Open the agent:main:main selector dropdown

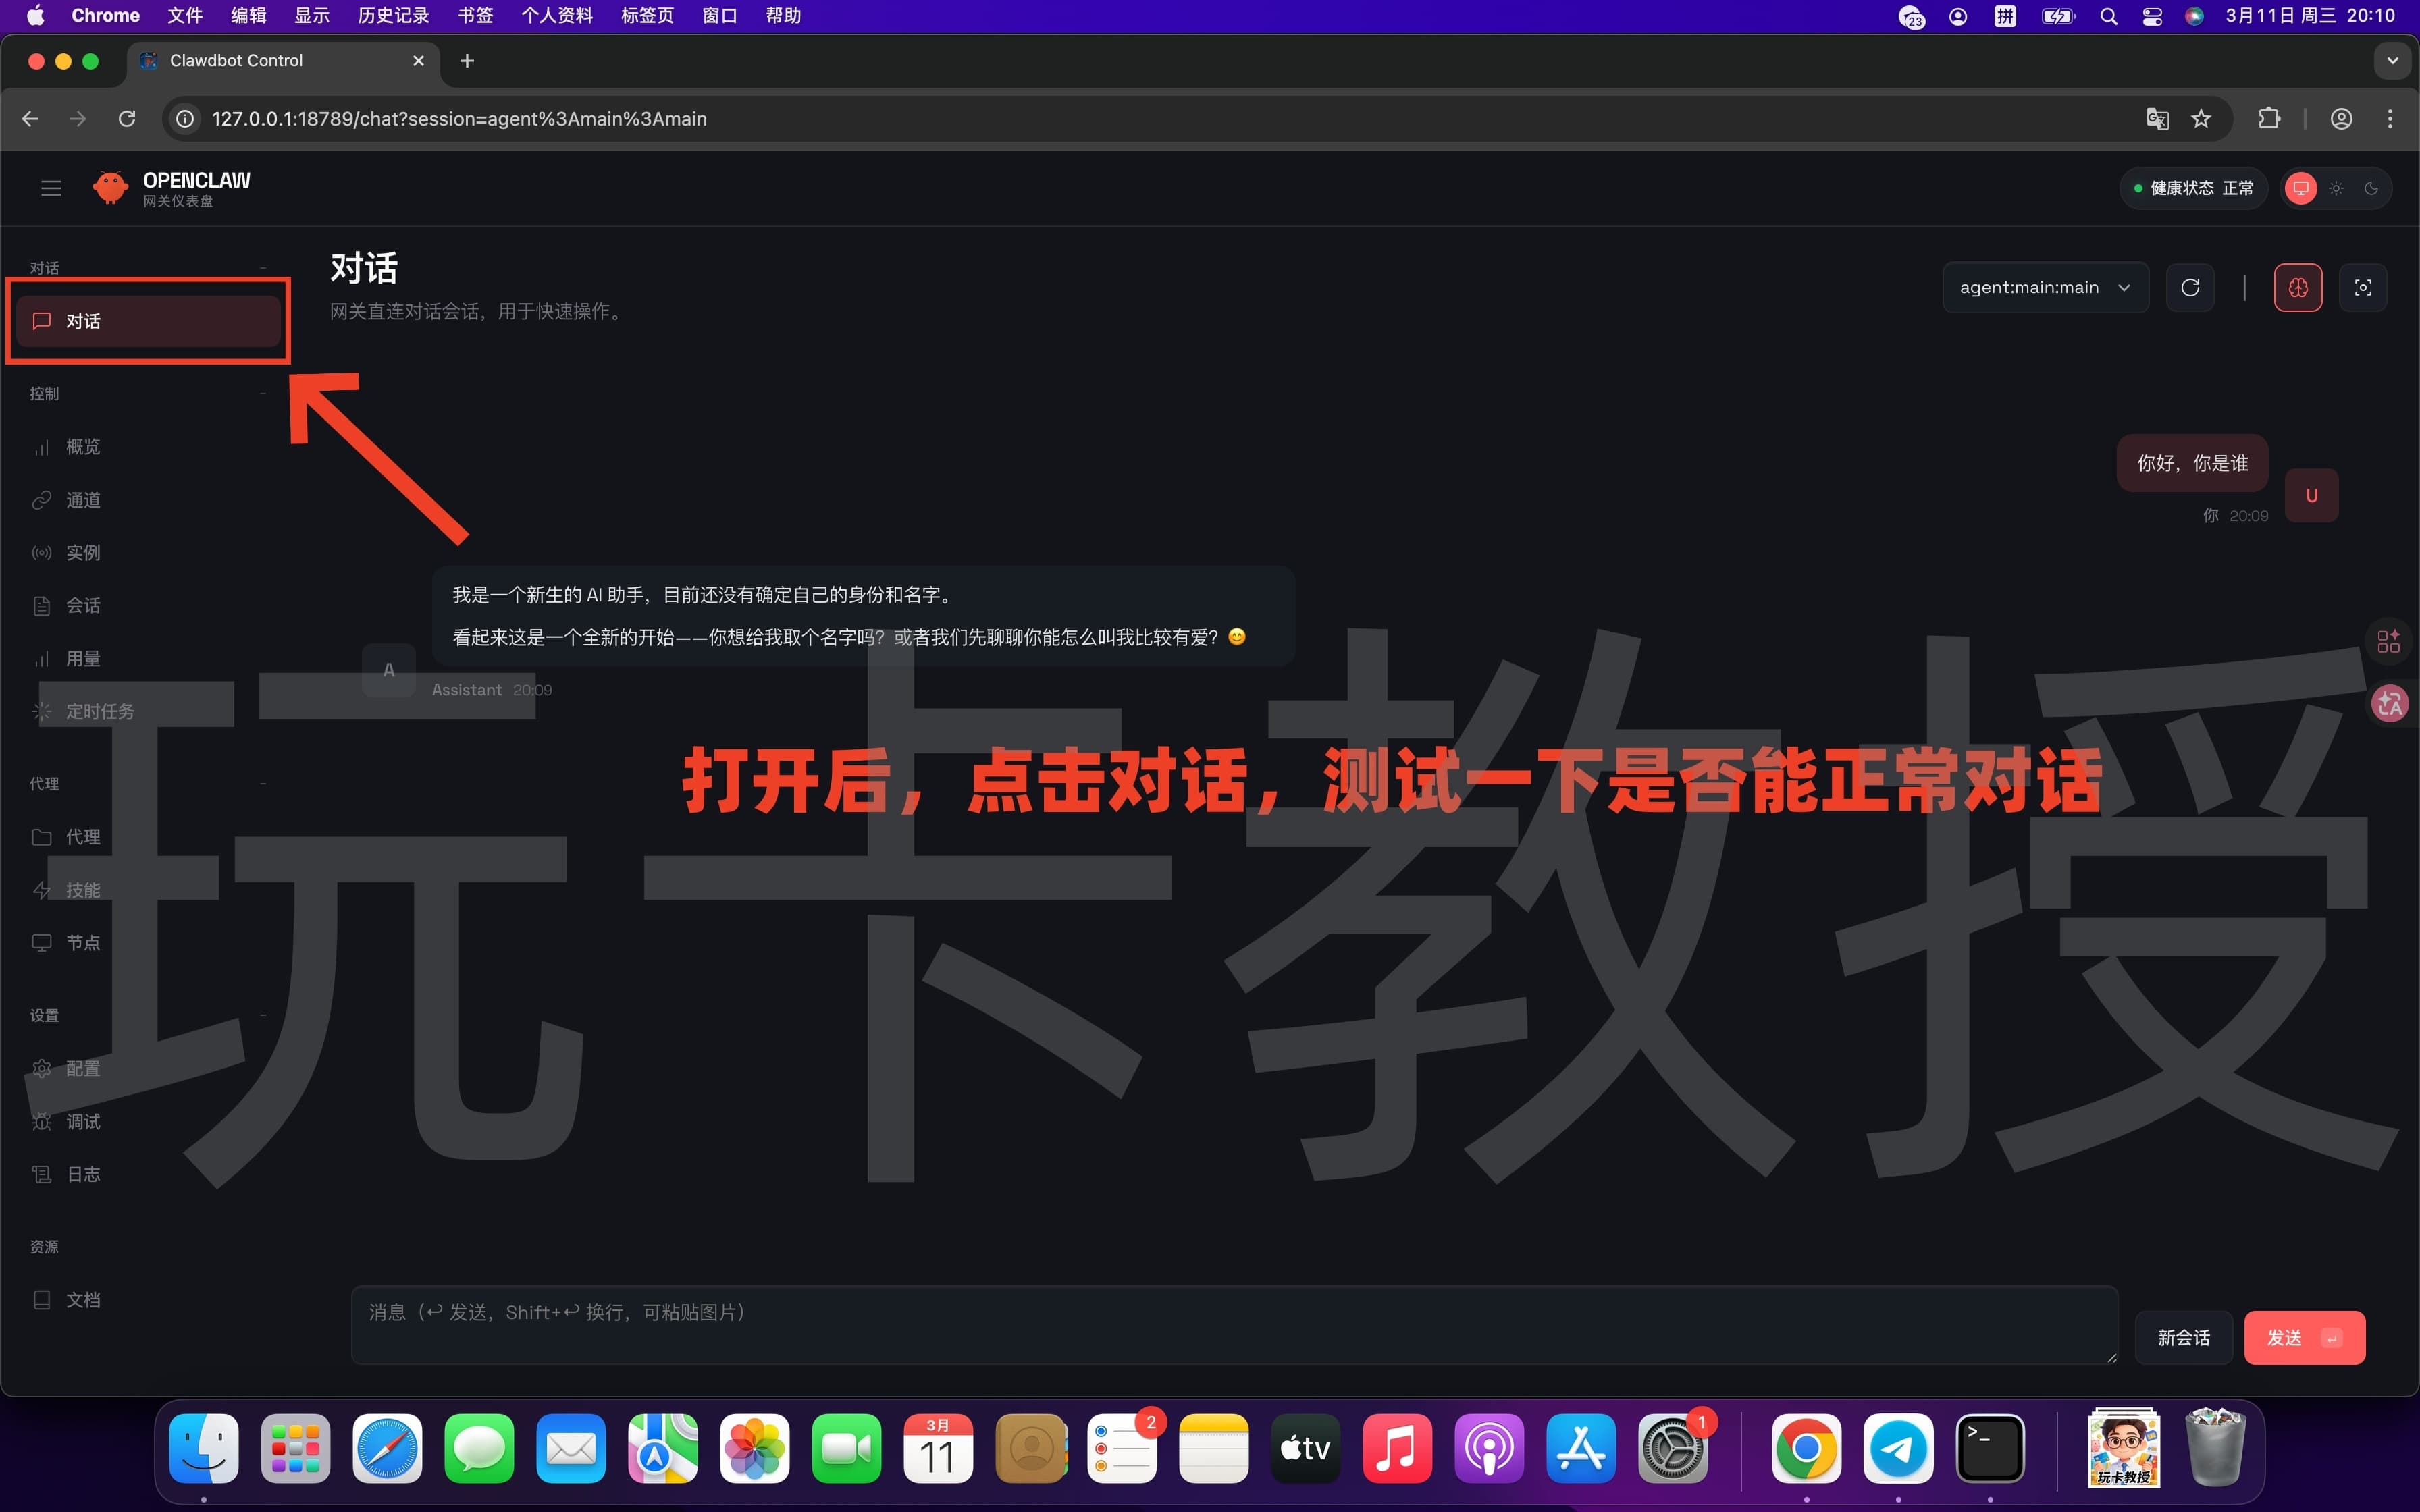(2044, 287)
